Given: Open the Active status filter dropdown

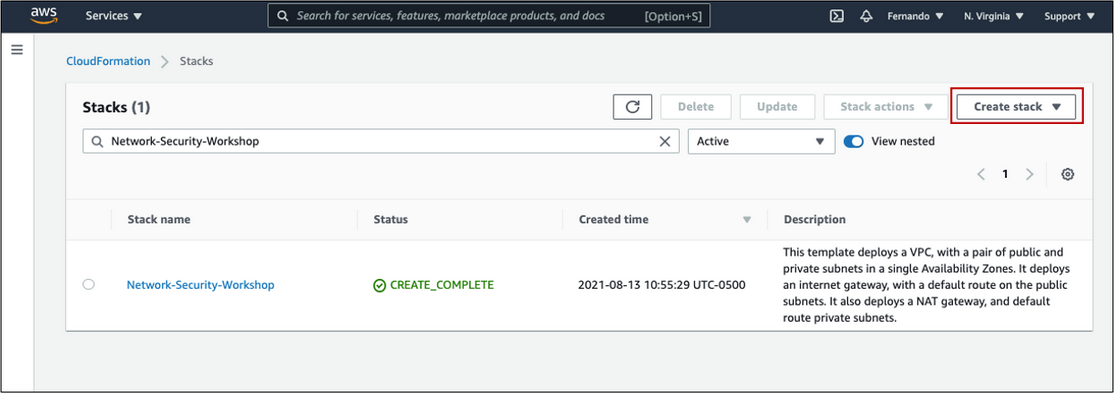Looking at the screenshot, I should [x=761, y=141].
